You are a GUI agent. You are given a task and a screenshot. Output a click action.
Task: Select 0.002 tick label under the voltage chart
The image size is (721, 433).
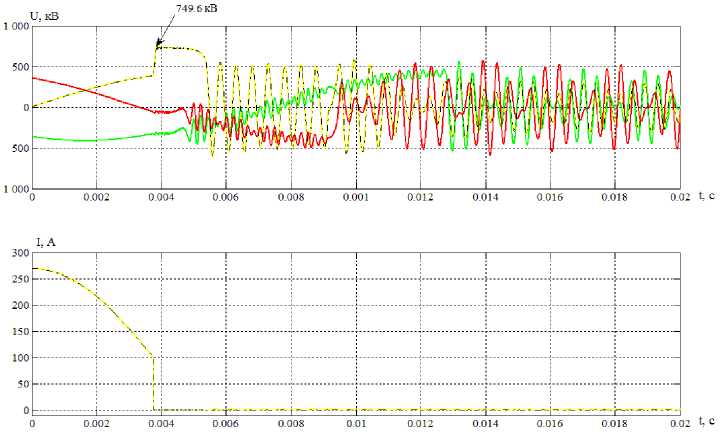pos(97,197)
